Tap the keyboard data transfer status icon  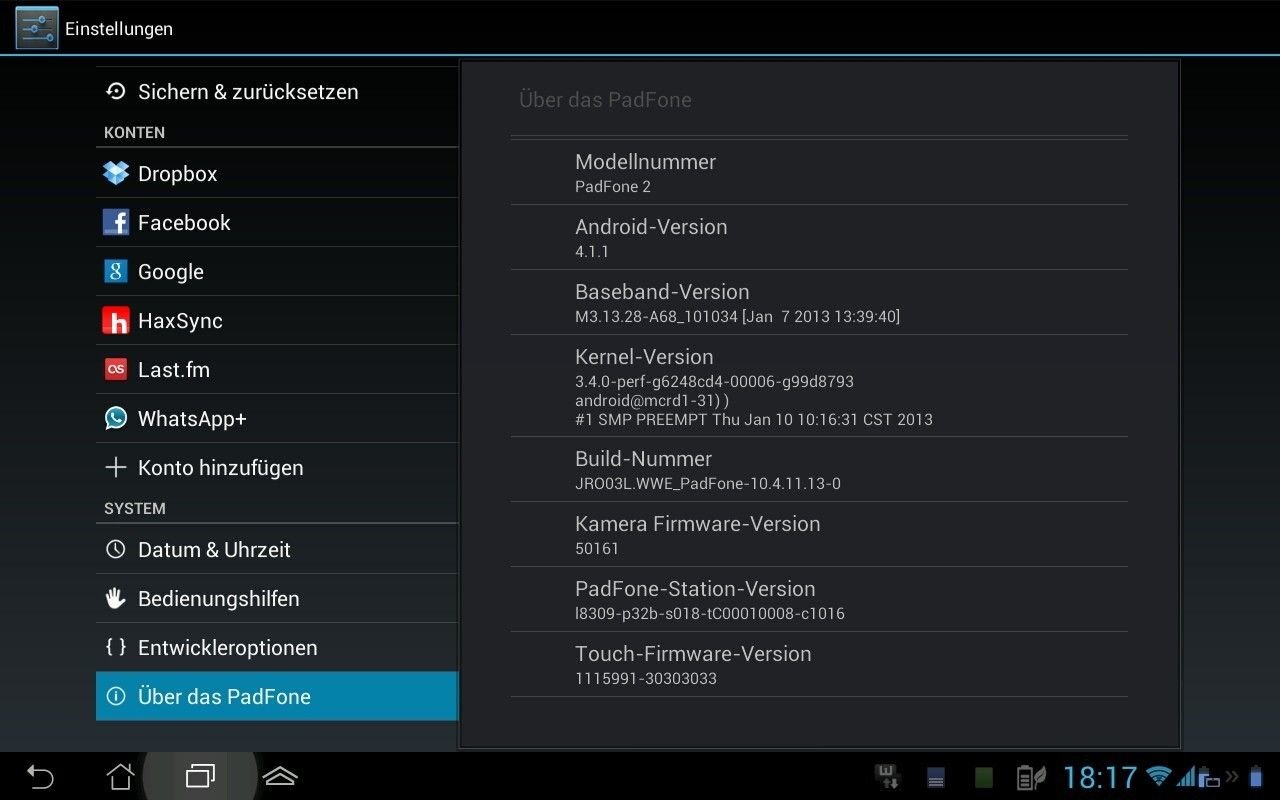[886, 777]
